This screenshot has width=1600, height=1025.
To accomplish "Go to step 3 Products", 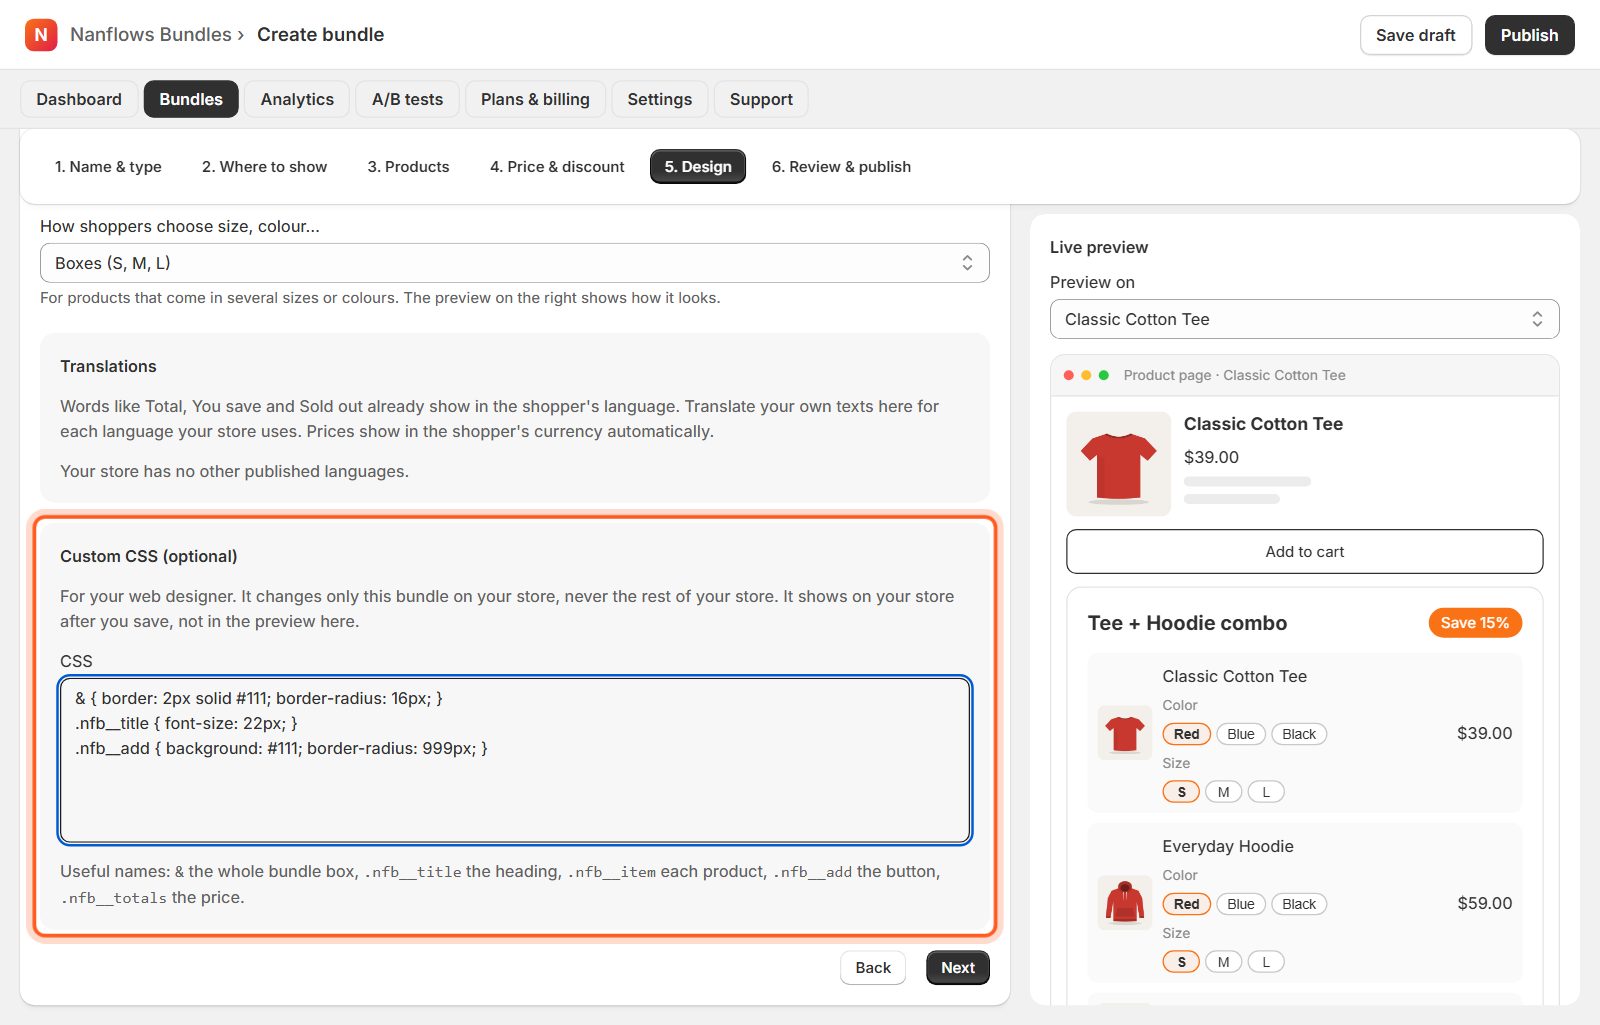I will coord(409,167).
